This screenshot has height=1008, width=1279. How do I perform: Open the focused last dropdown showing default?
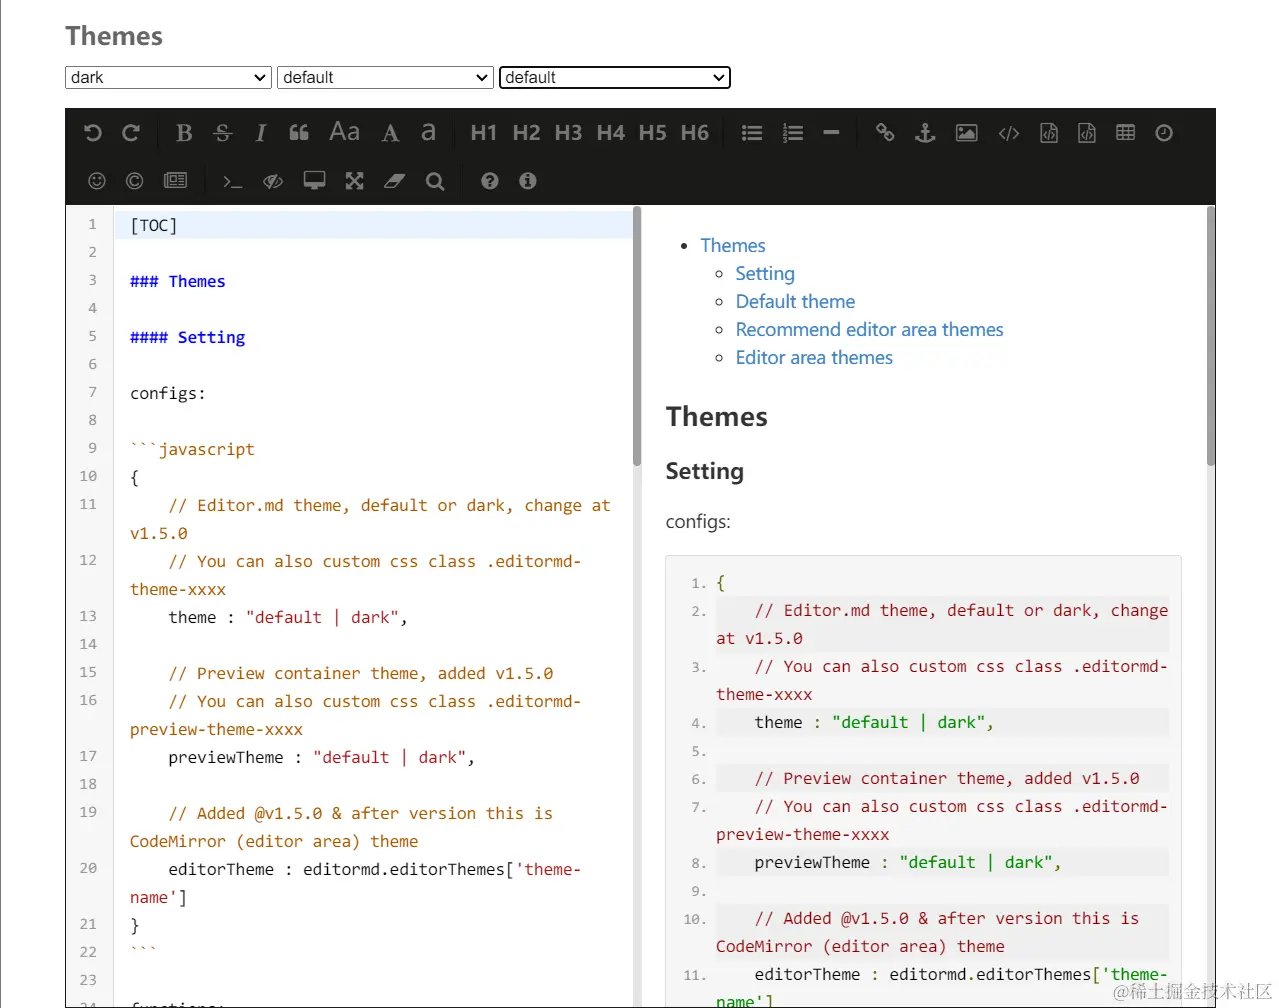click(x=615, y=77)
